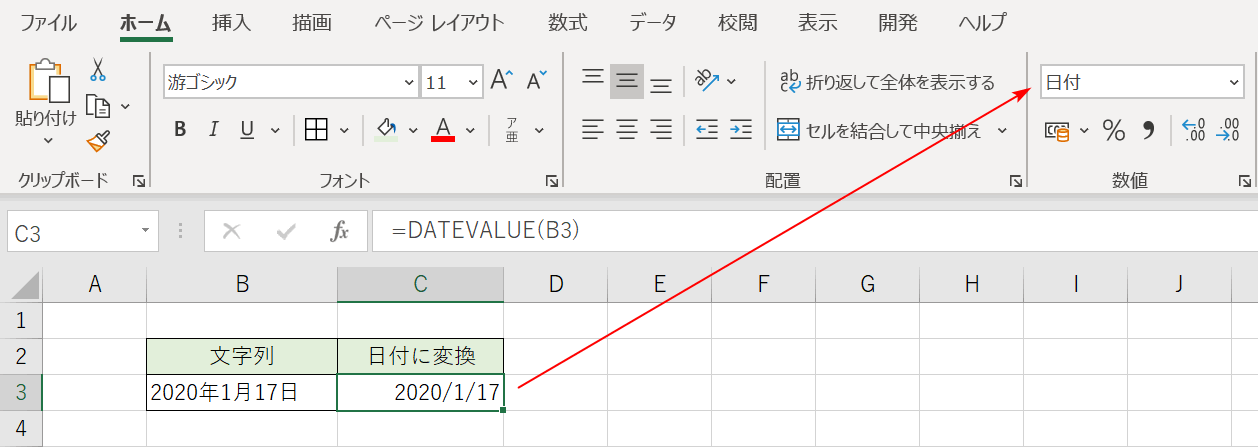This screenshot has width=1258, height=447.
Task: Switch to the データ tab
Action: 653,22
